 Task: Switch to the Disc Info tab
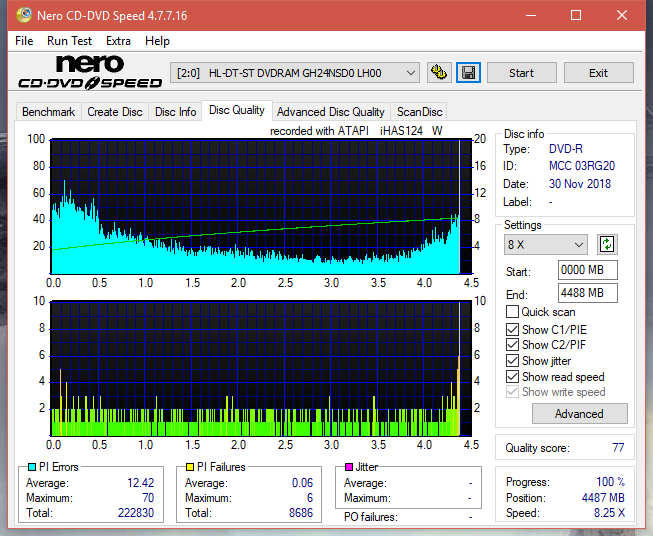coord(175,112)
